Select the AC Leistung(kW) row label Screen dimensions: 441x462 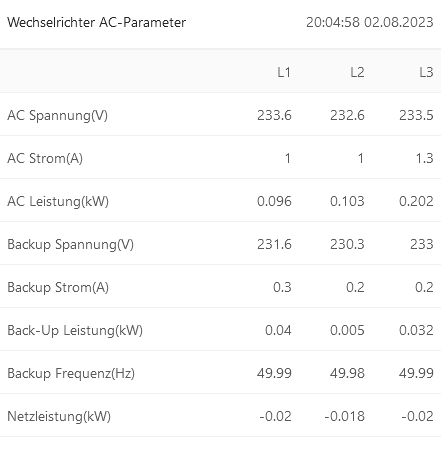click(x=58, y=201)
